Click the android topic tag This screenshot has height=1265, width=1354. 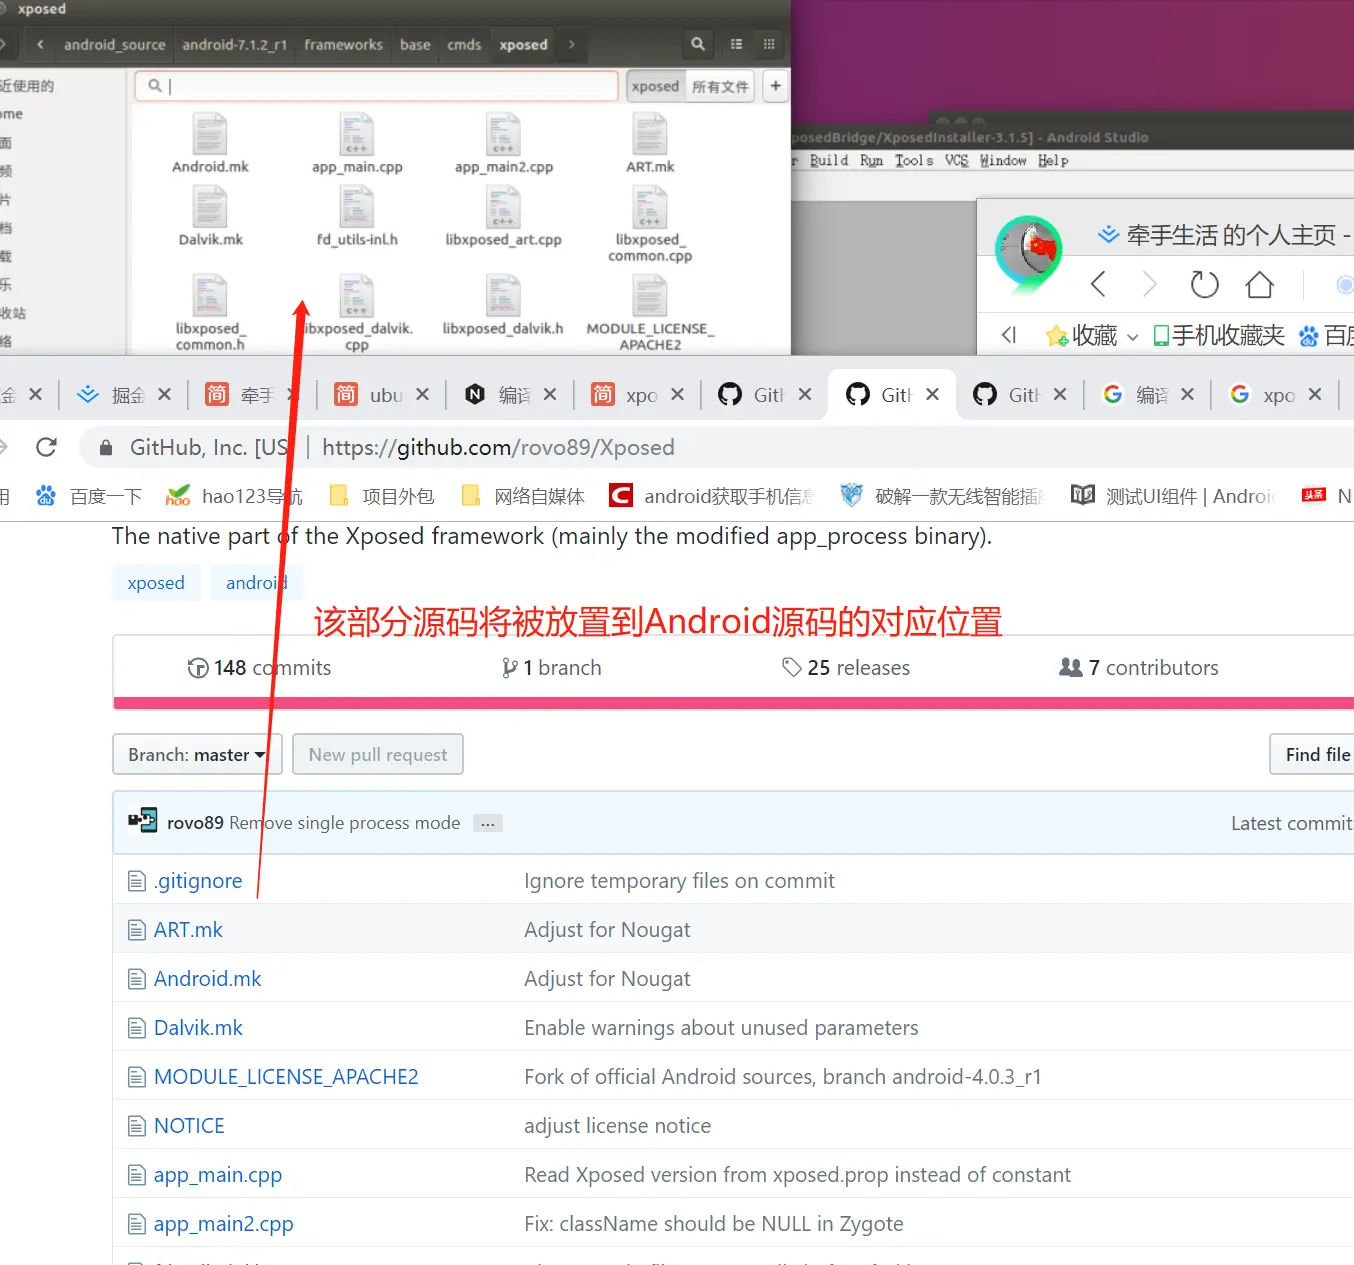coord(256,583)
